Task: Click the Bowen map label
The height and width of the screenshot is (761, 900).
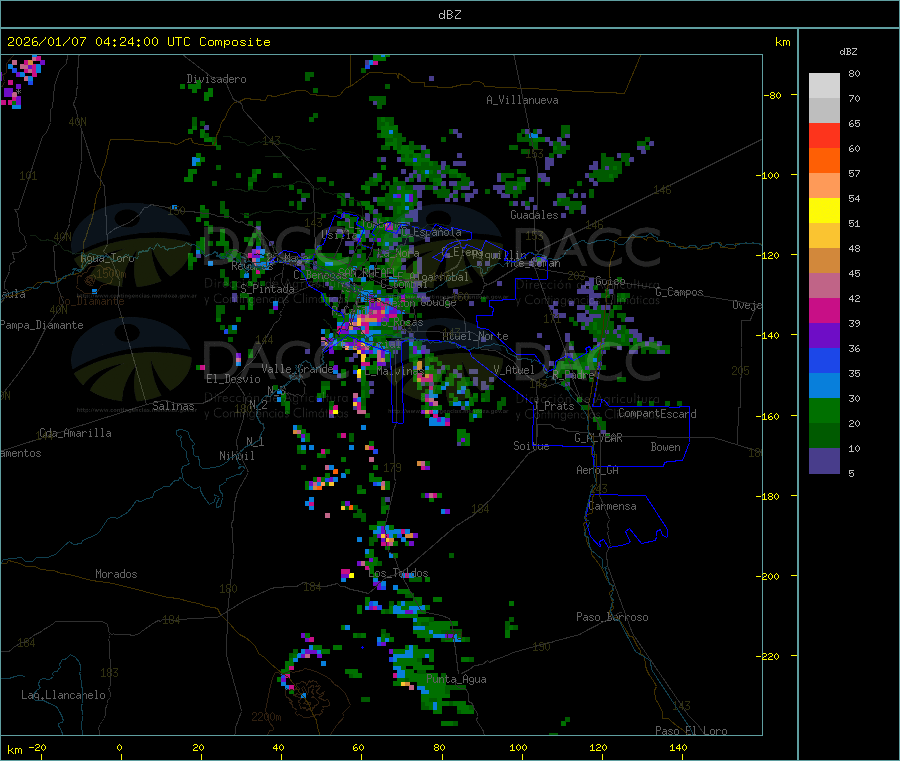Action: (665, 447)
